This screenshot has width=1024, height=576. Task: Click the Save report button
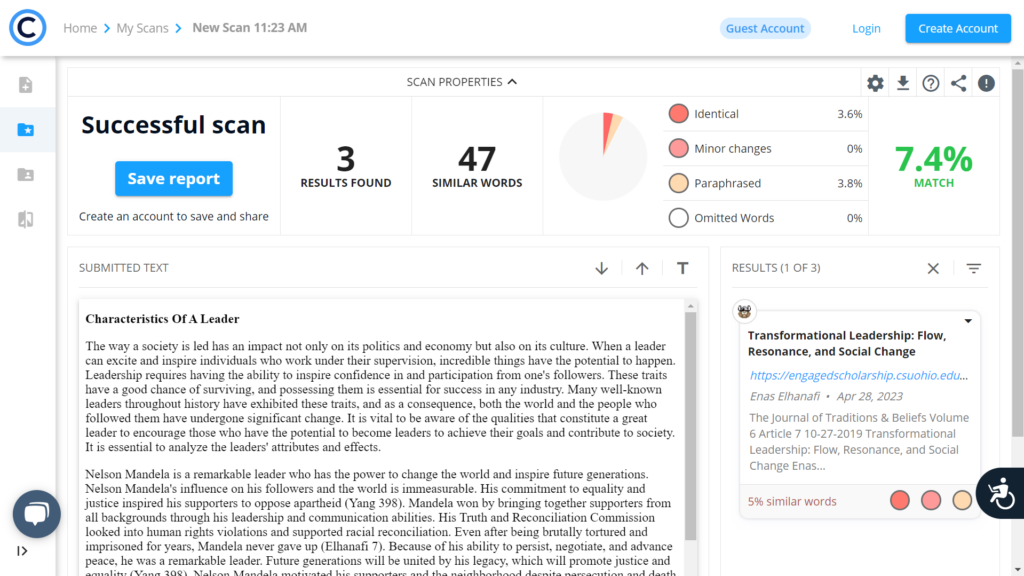[173, 179]
